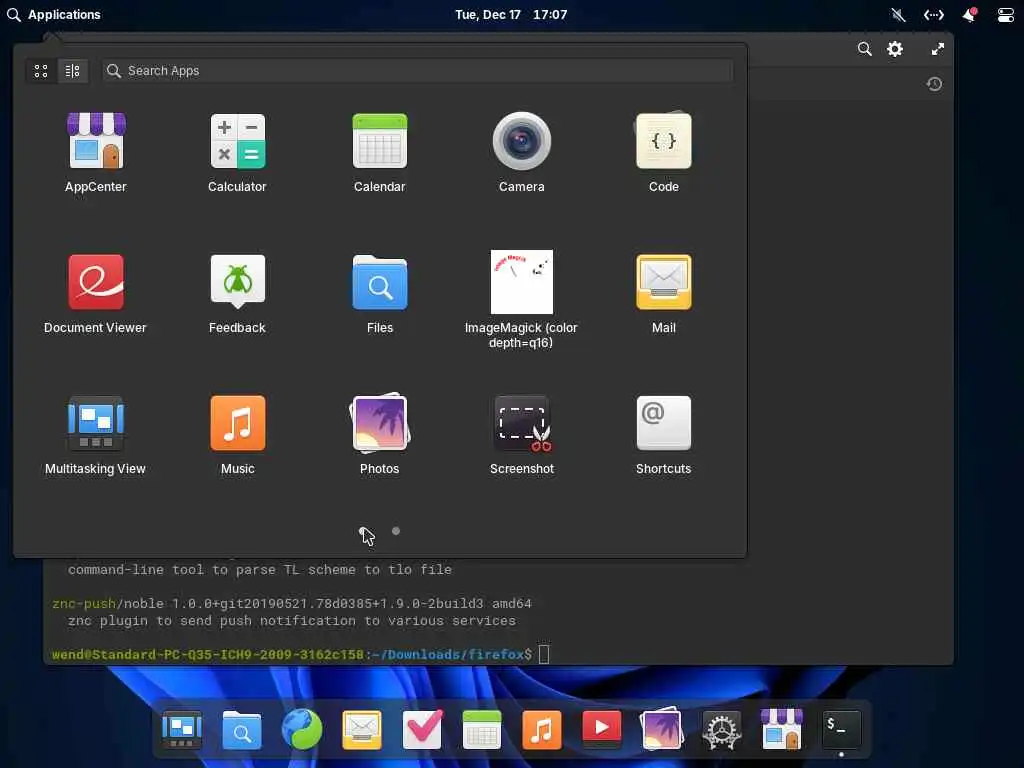Open Multitasking View from the grid
Viewport: 1024px width, 768px height.
[95, 435]
